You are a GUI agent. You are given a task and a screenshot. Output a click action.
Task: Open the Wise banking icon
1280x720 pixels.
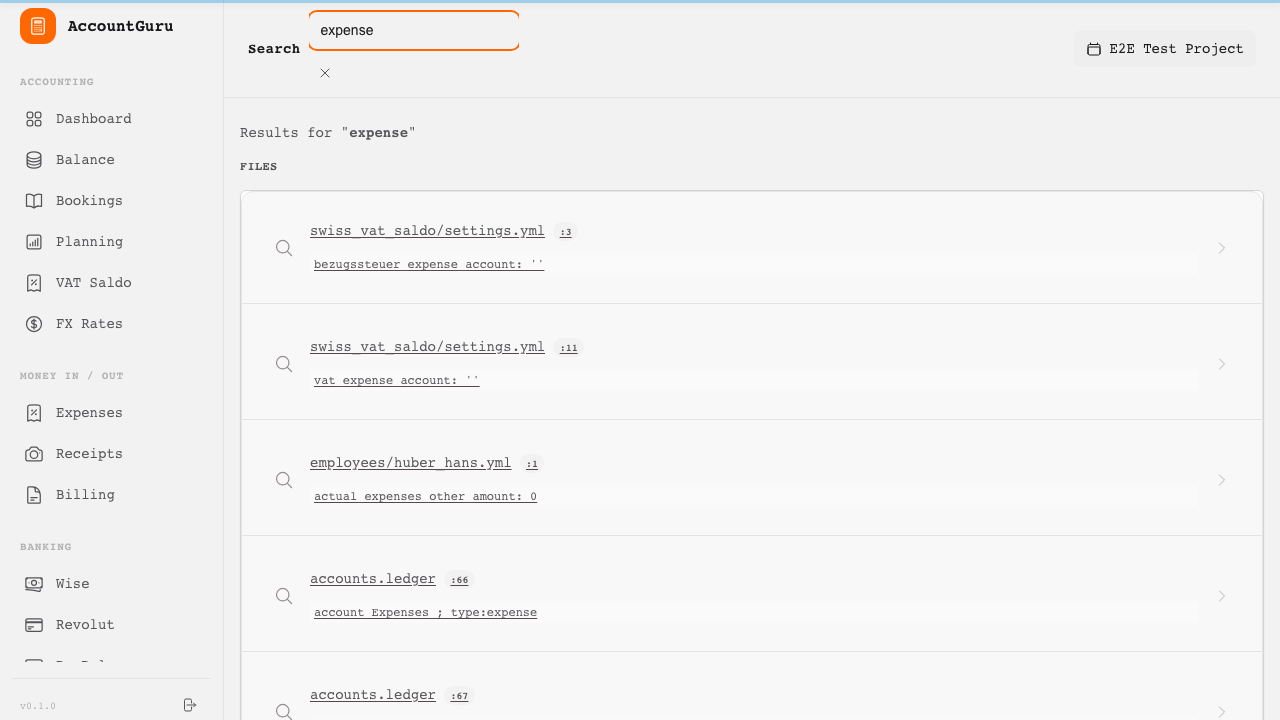point(34,584)
